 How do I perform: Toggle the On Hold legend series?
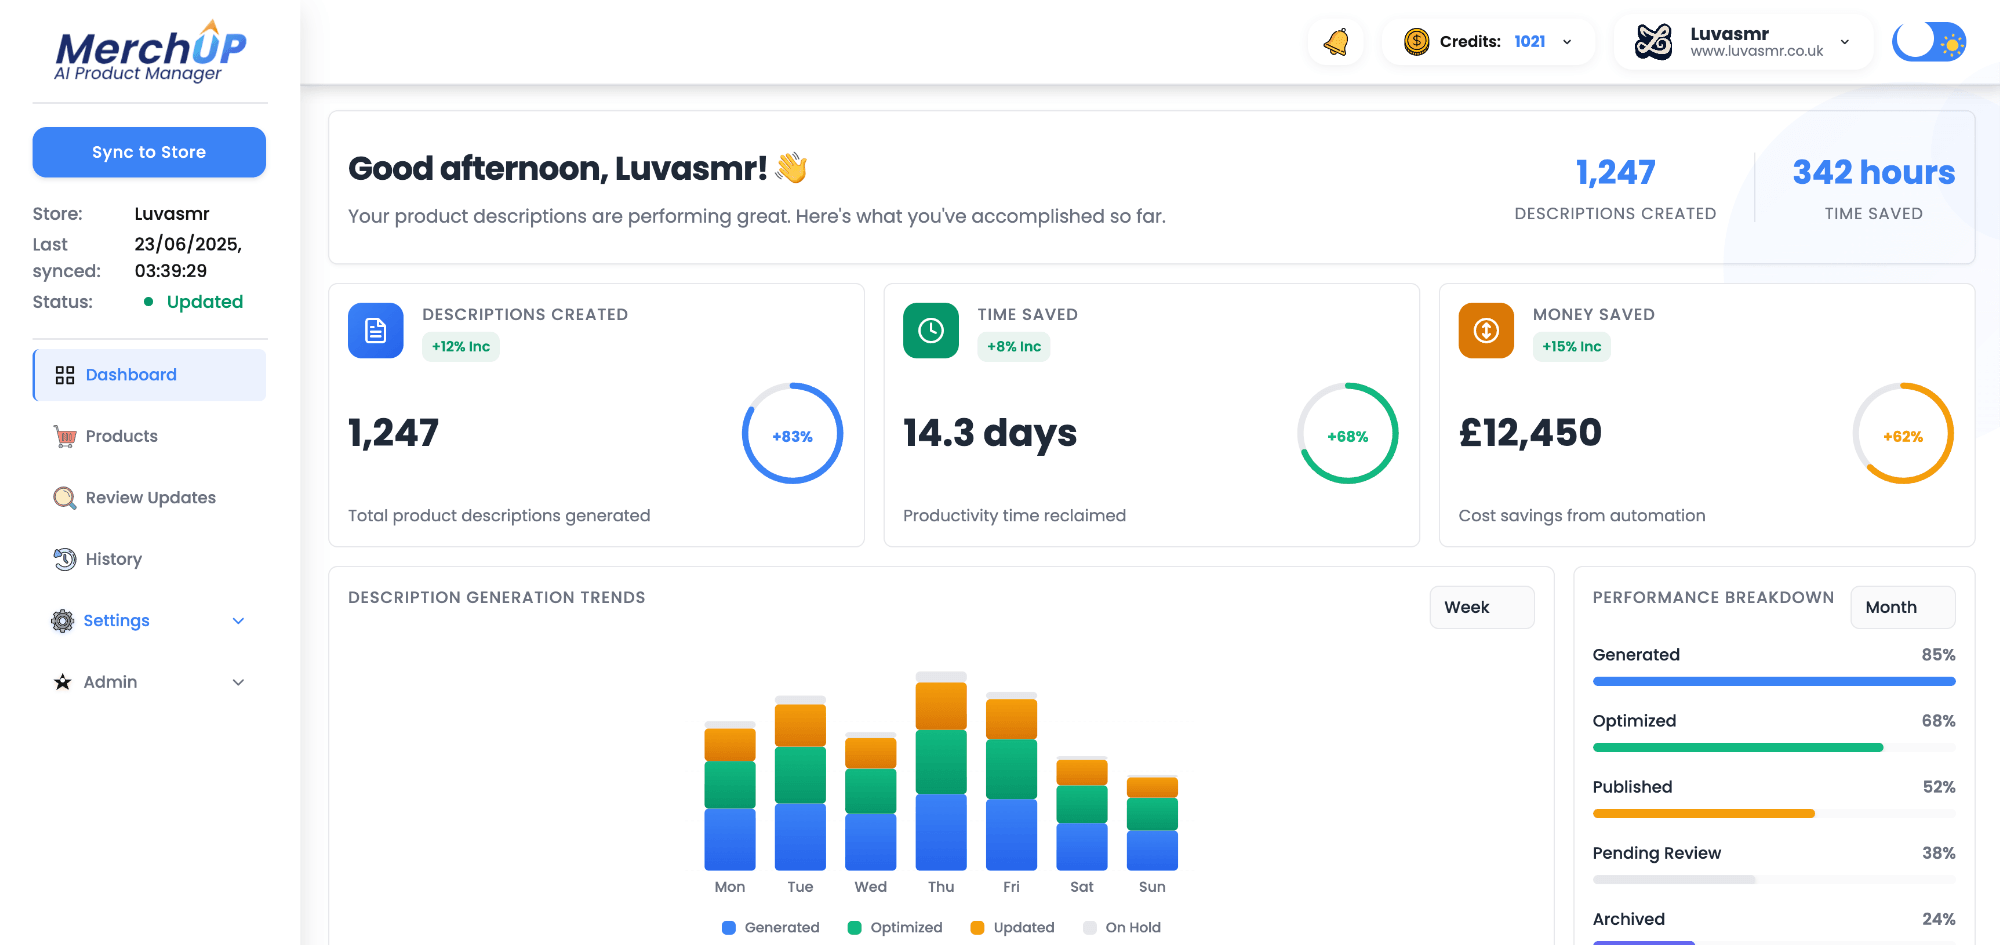pyautogui.click(x=1122, y=928)
